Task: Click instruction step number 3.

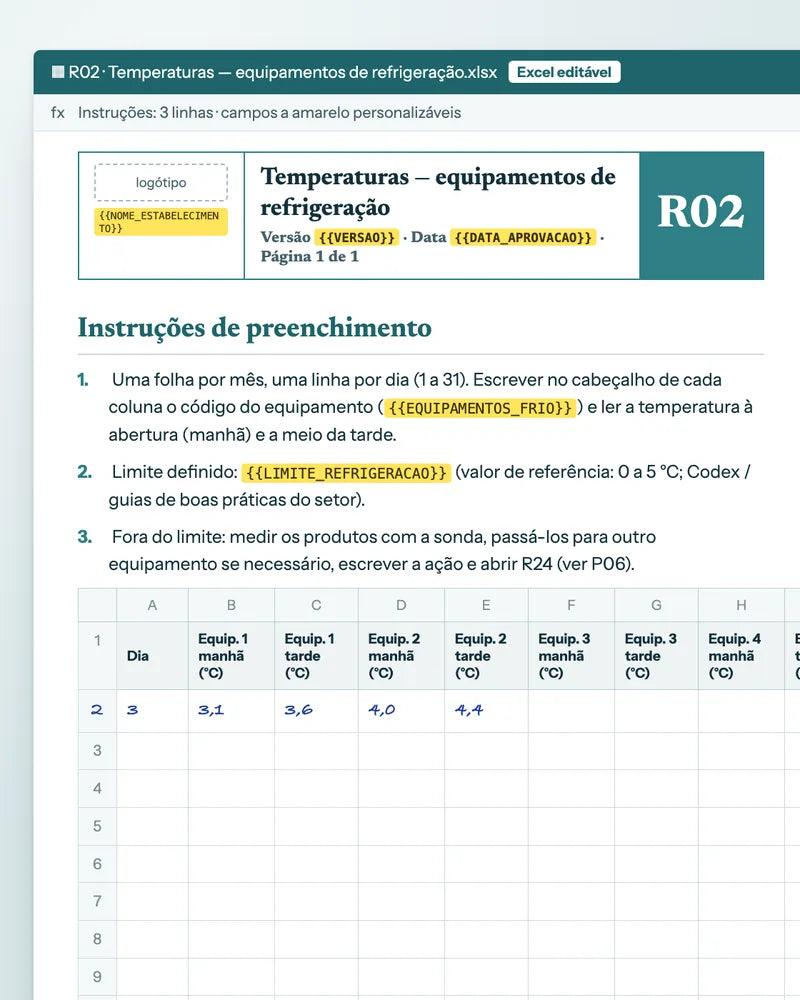Action: [x=84, y=537]
